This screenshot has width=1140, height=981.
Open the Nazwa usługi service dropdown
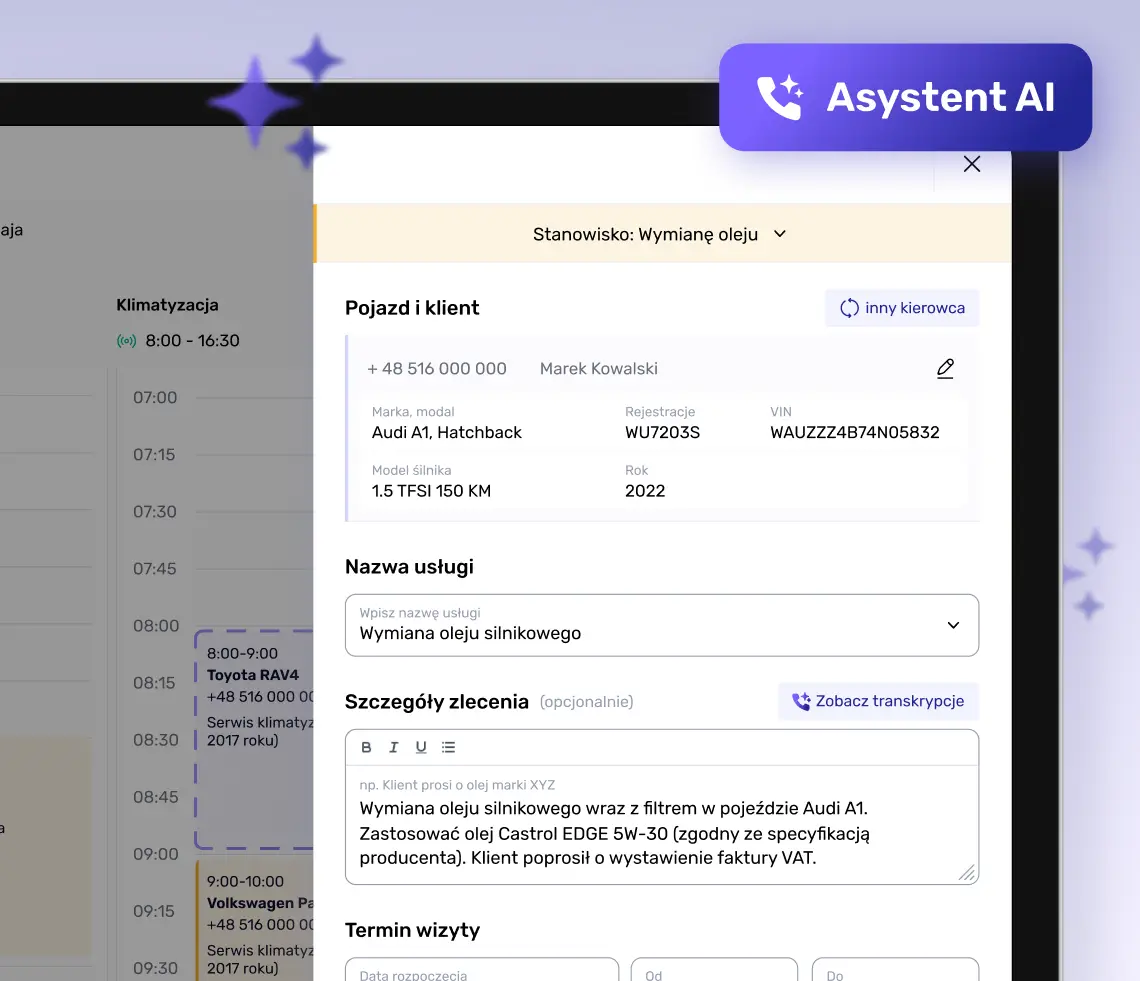coord(662,625)
